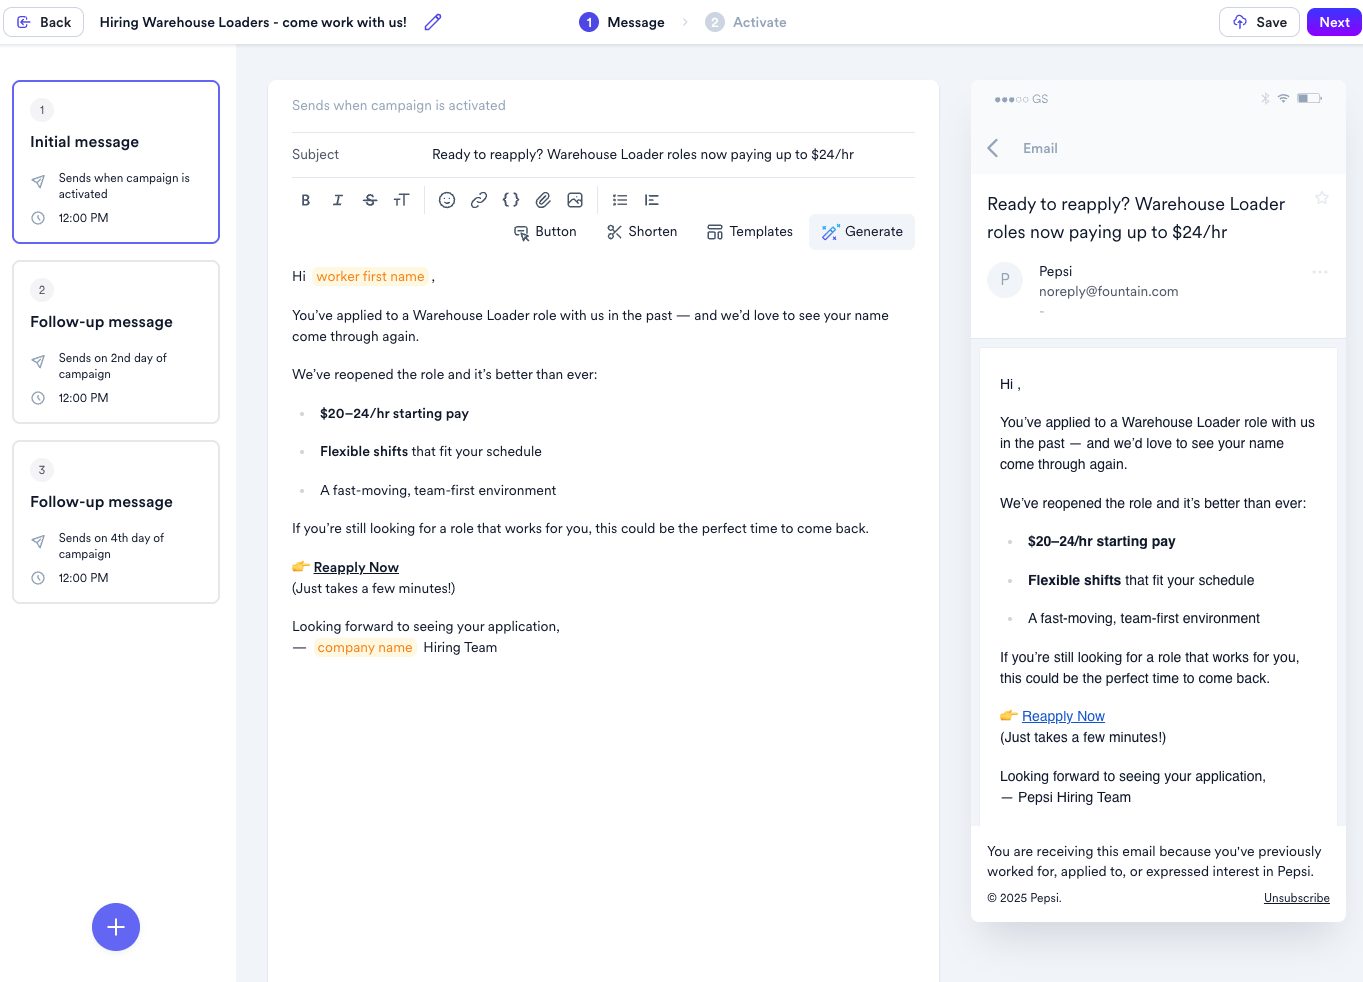This screenshot has width=1363, height=982.
Task: Click the Unsubscribe link in preview
Action: 1296,898
